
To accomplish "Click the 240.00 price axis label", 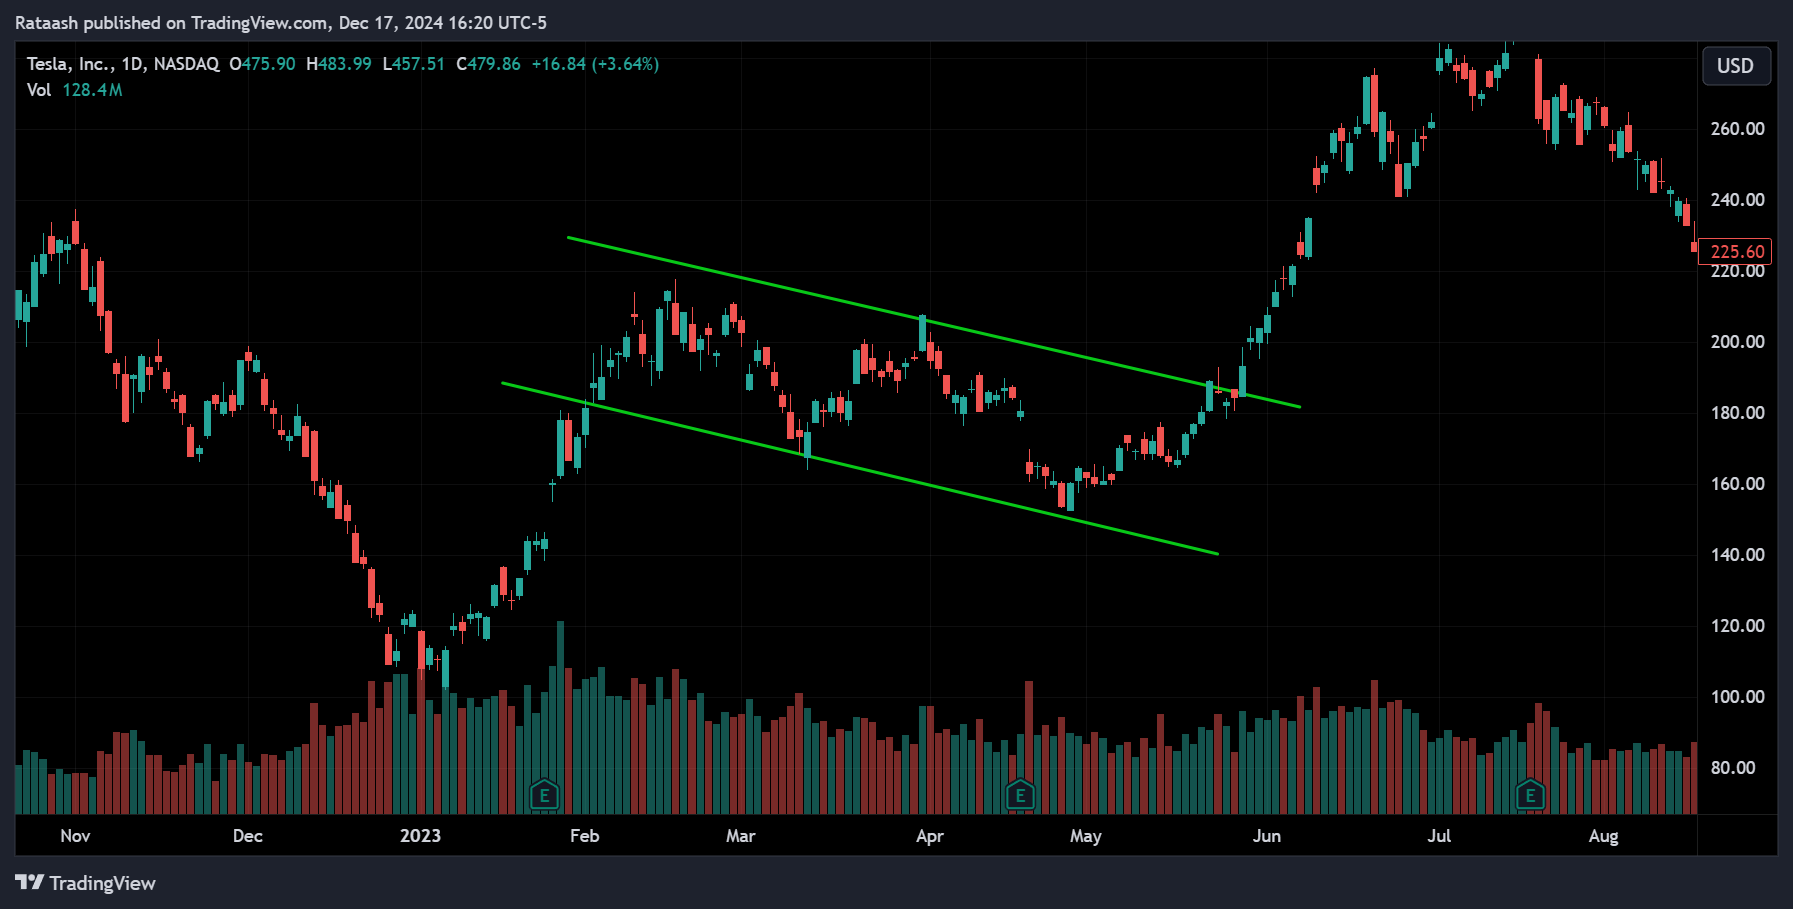I will coord(1737,200).
